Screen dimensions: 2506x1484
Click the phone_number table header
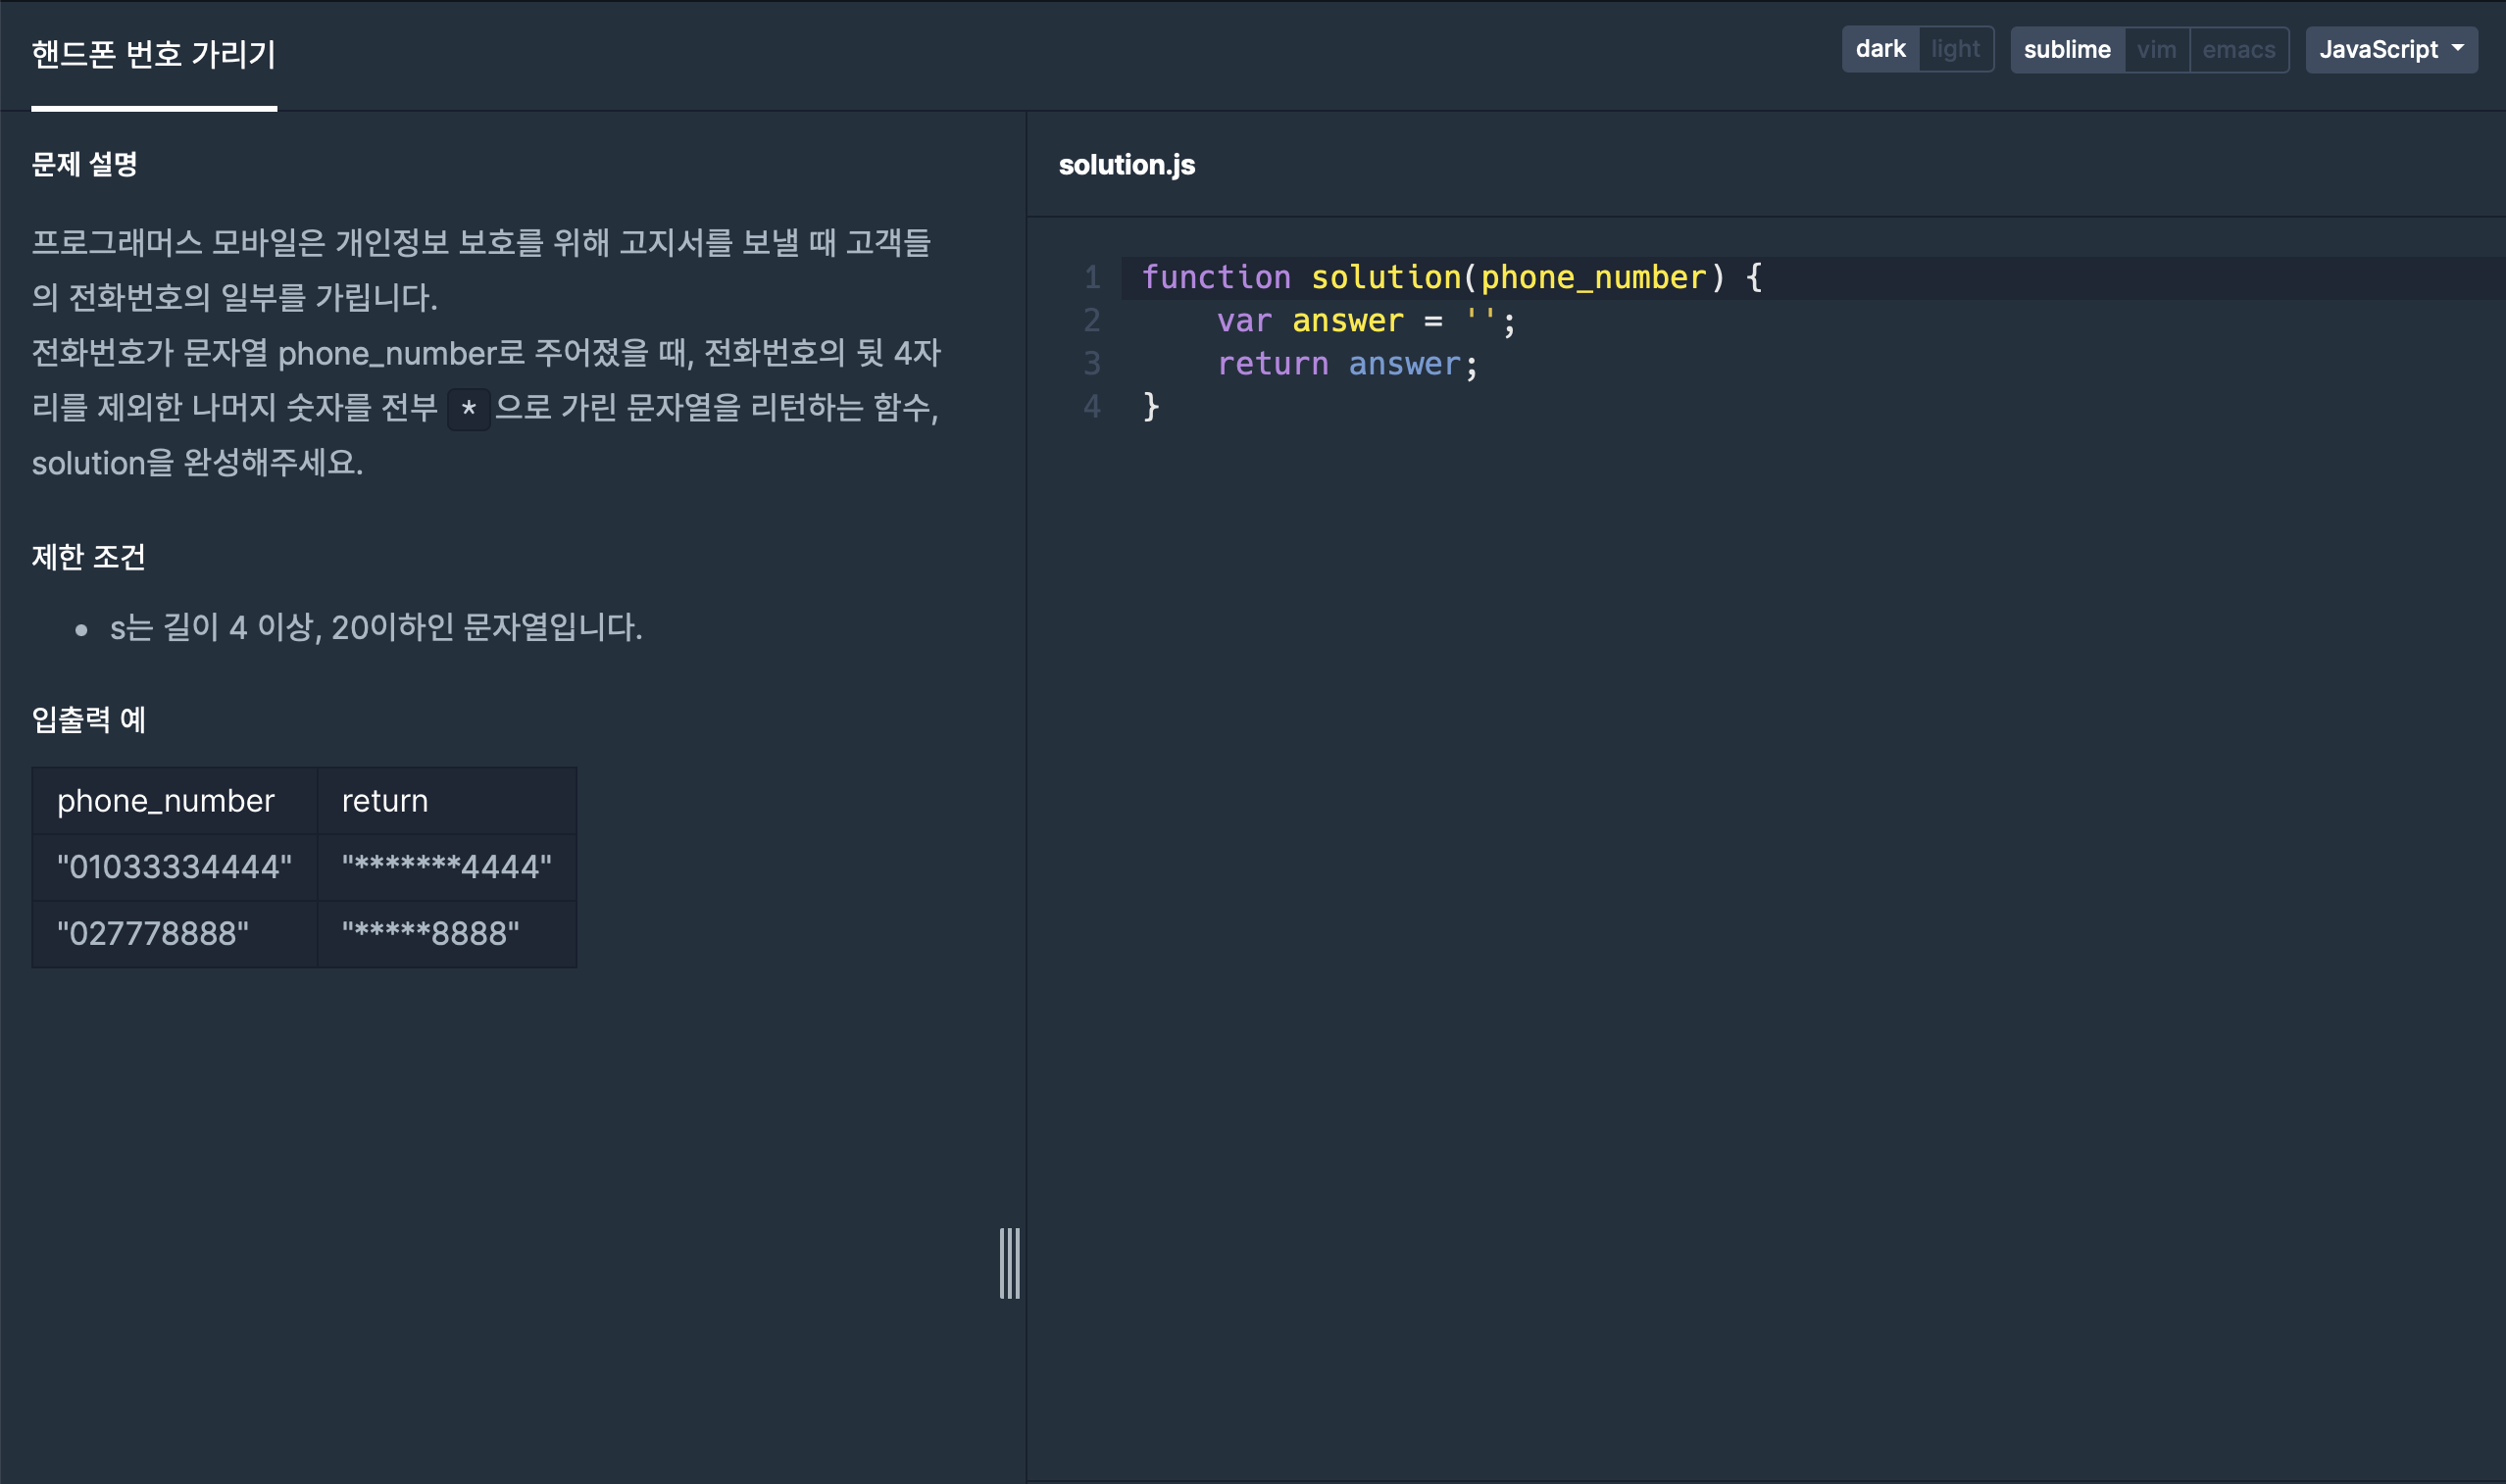click(166, 801)
